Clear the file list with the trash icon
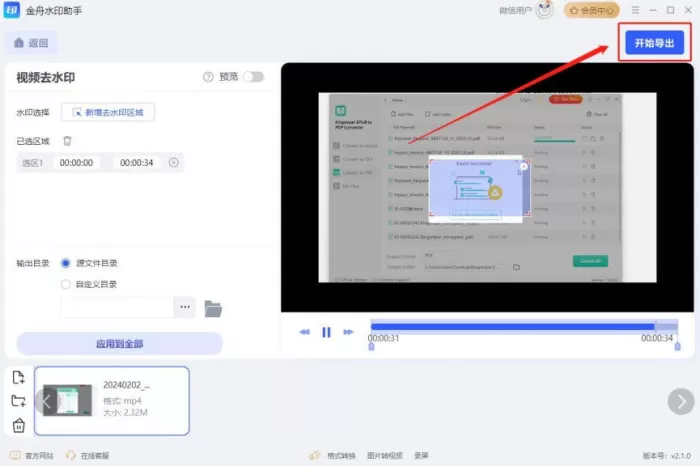The image size is (700, 466). coord(19,425)
